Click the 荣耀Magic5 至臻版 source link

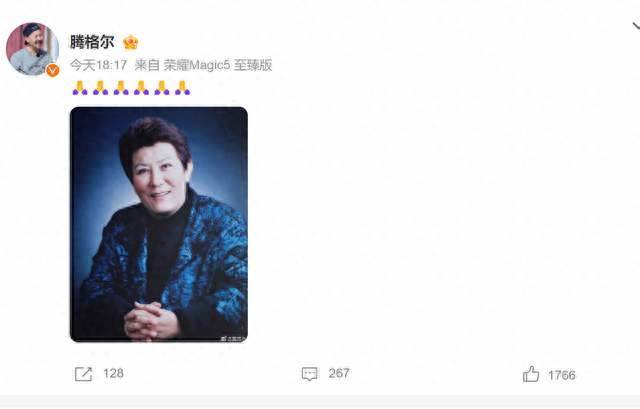(218, 65)
